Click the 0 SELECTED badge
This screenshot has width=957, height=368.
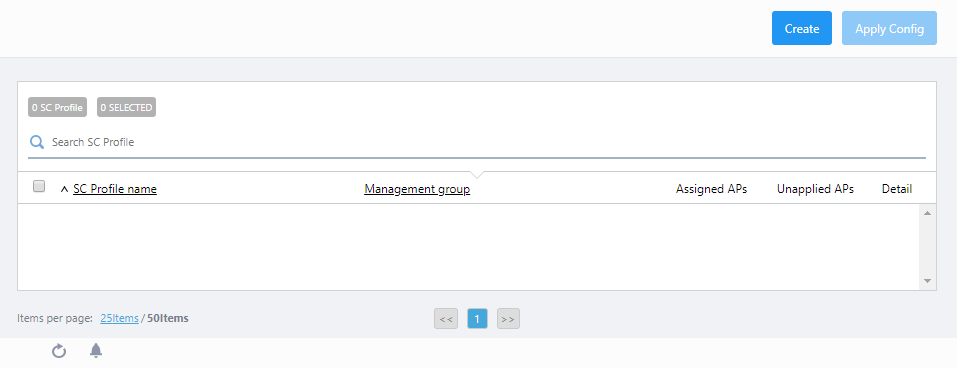[126, 107]
